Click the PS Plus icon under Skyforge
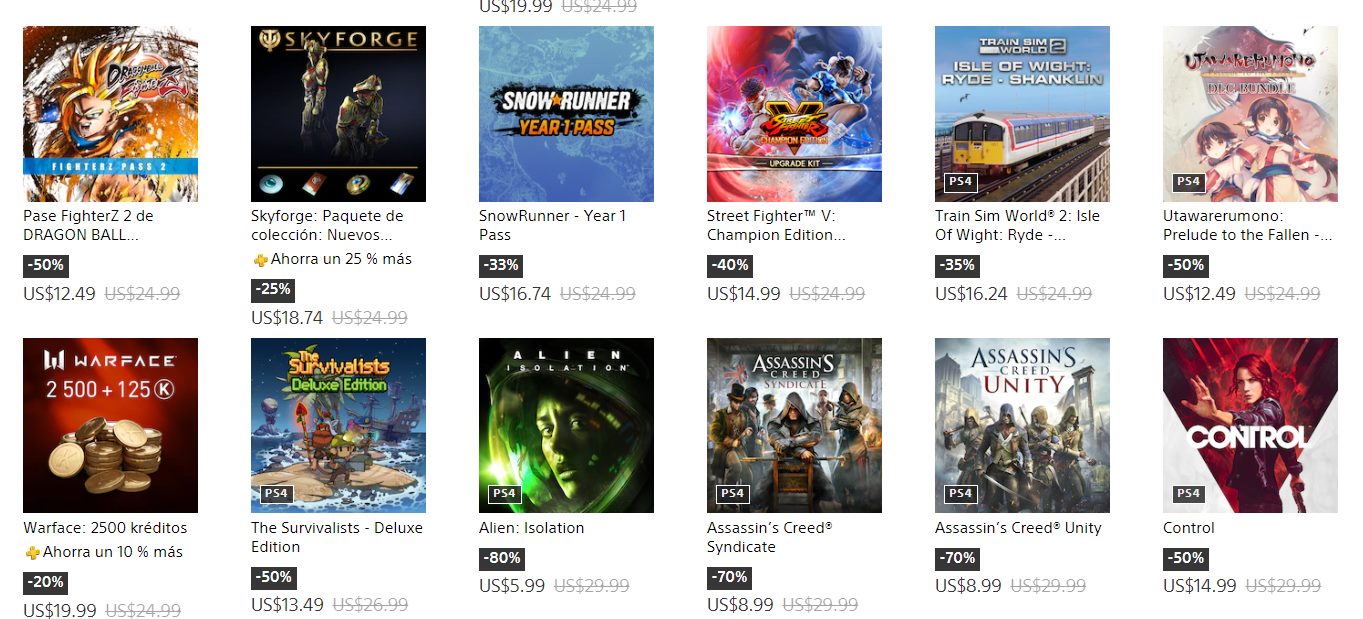The width and height of the screenshot is (1363, 619). [x=259, y=260]
